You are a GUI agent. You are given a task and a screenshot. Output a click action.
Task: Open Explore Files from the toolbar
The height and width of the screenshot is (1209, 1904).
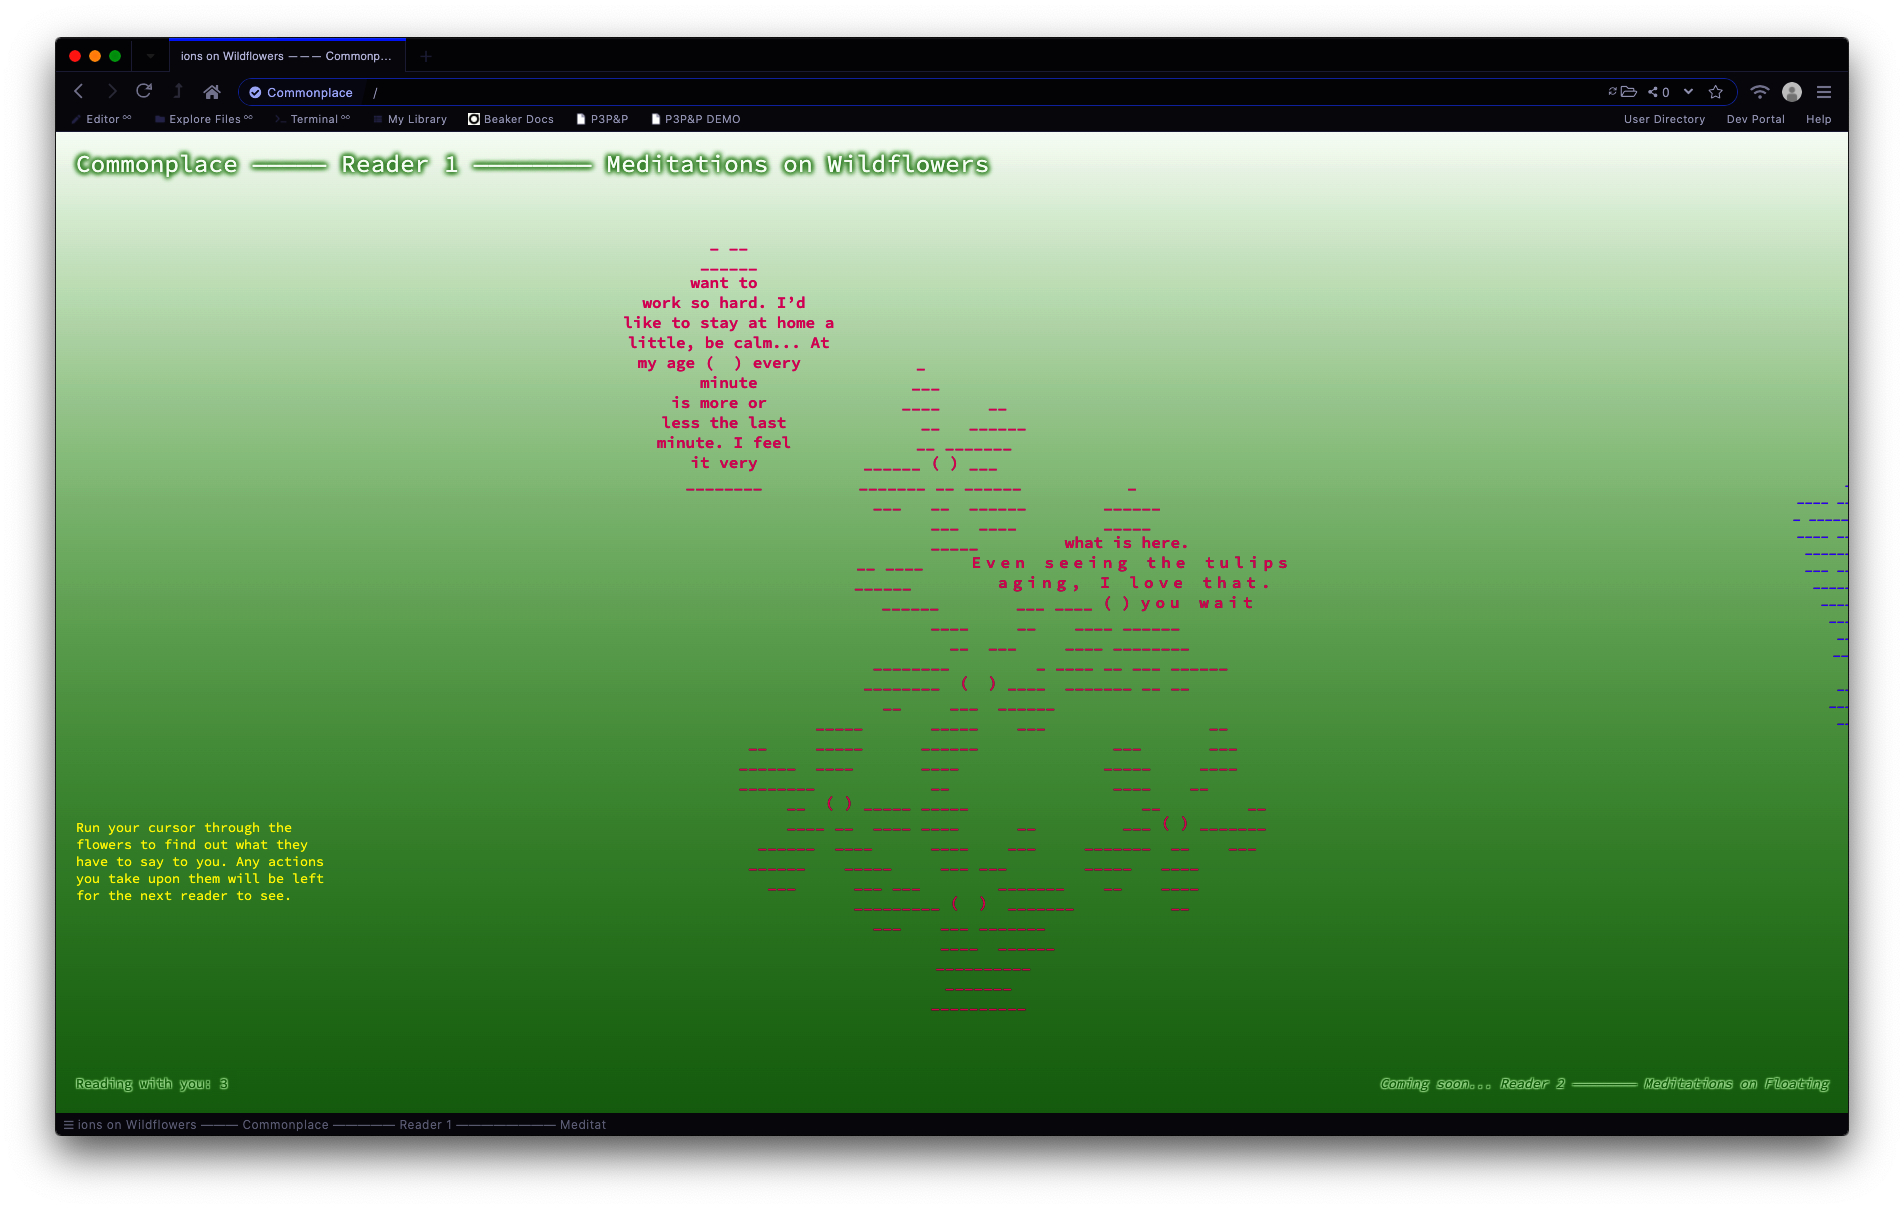(x=204, y=119)
